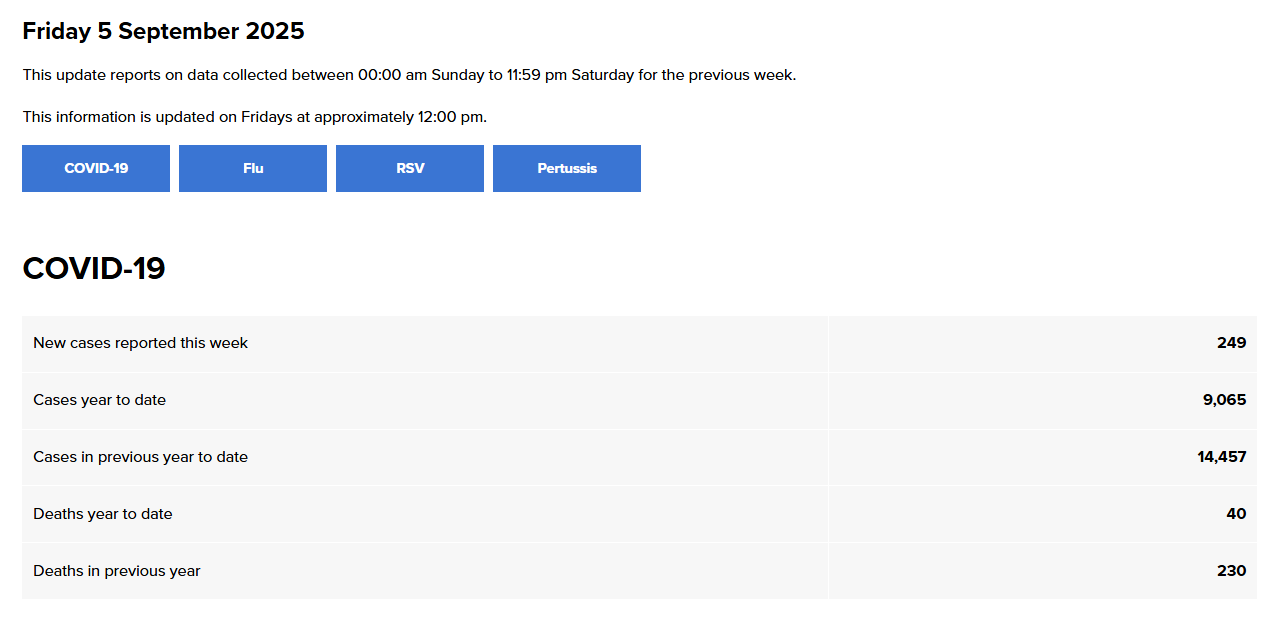This screenshot has width=1280, height=617.
Task: Click 'Cases in previous year to date' label
Action: click(x=140, y=457)
